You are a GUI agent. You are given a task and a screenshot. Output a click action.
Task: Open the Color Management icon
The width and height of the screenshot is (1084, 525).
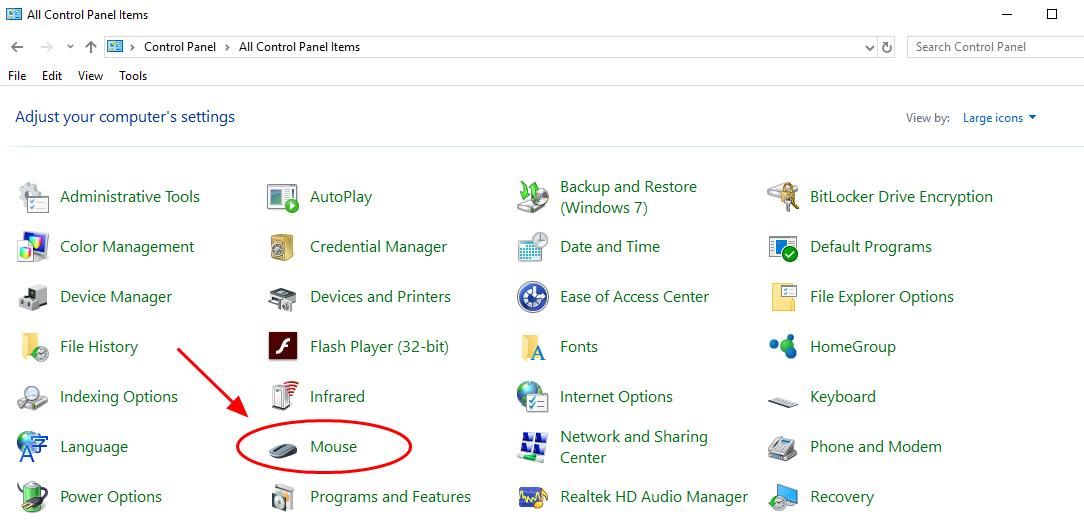pyautogui.click(x=32, y=248)
